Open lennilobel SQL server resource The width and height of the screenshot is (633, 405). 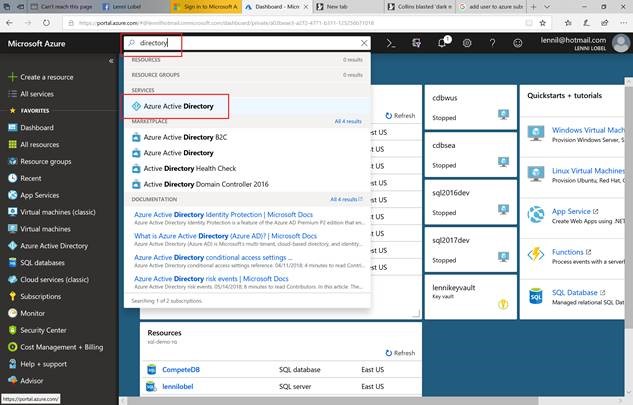point(178,386)
